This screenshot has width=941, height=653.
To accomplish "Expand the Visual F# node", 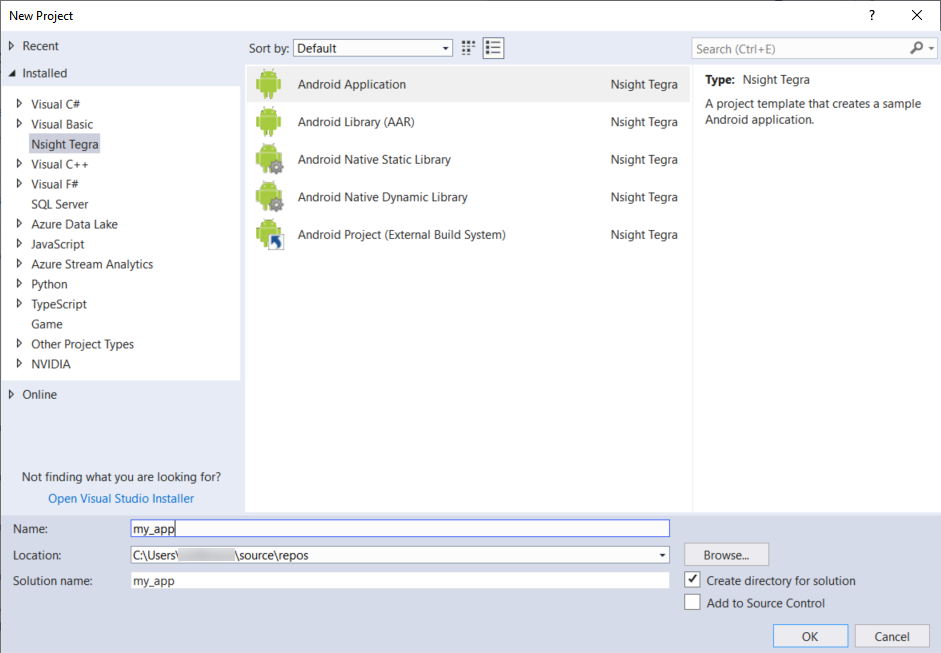I will [19, 184].
